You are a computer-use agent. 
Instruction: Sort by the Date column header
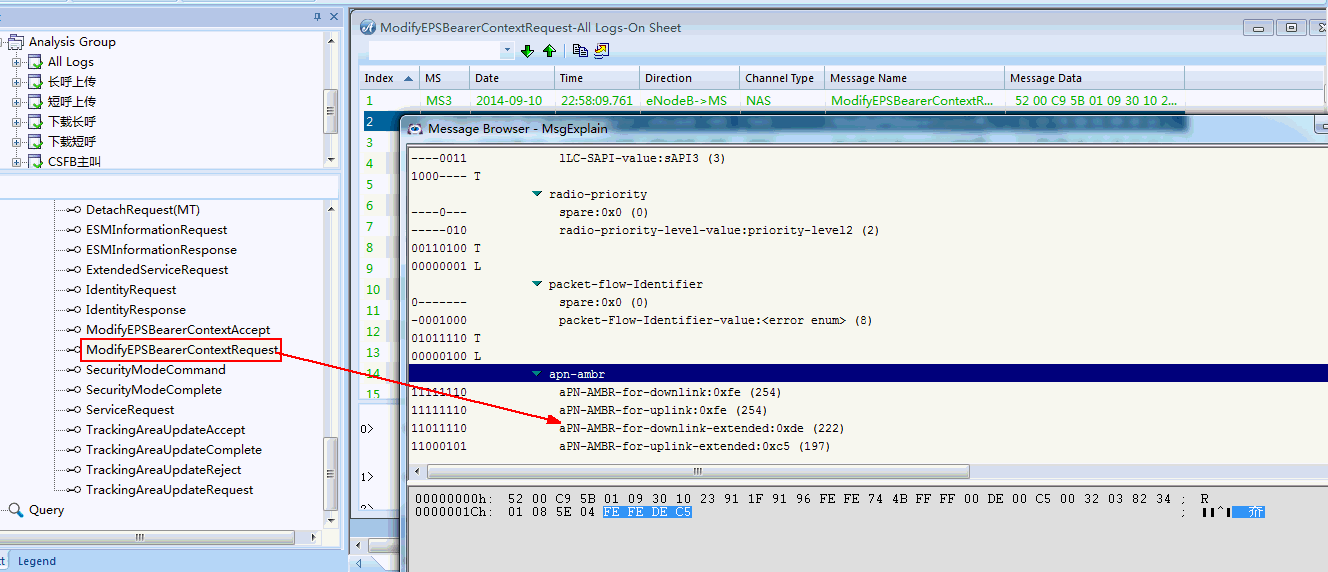click(512, 78)
